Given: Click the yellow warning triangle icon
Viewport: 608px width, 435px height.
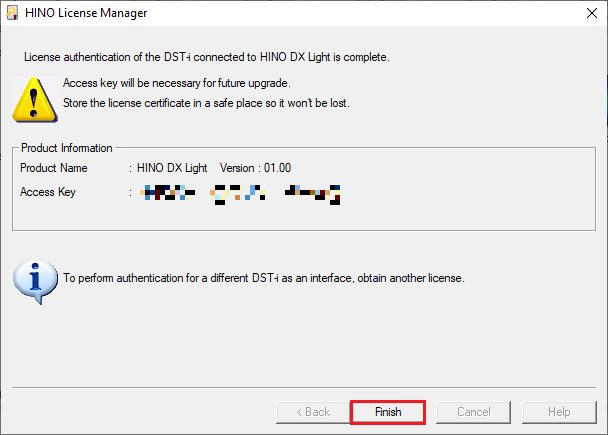Looking at the screenshot, I should 35,100.
